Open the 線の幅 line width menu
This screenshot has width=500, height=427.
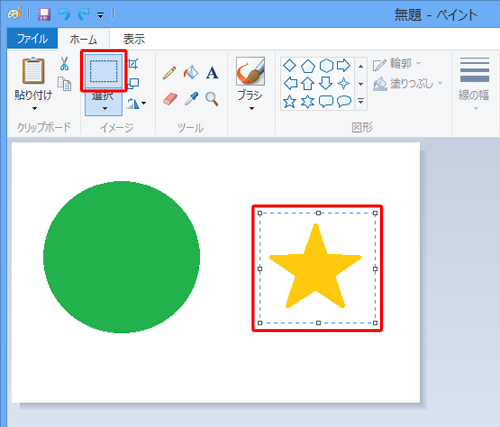[474, 83]
